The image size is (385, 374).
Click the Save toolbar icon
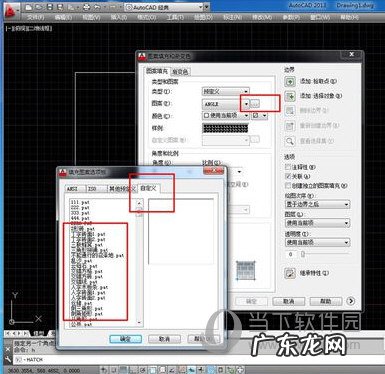(50, 7)
